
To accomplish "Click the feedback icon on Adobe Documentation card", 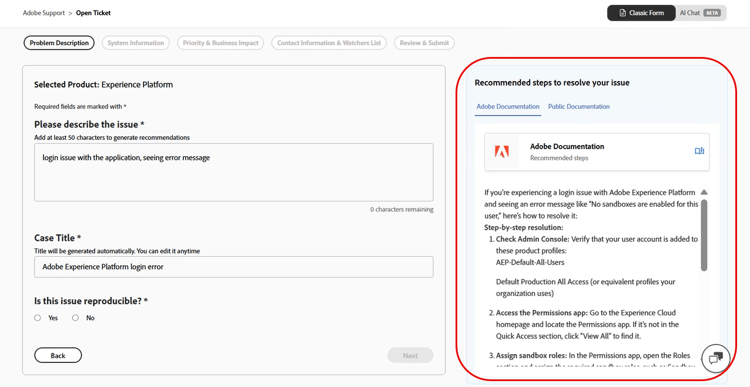I will pyautogui.click(x=699, y=151).
